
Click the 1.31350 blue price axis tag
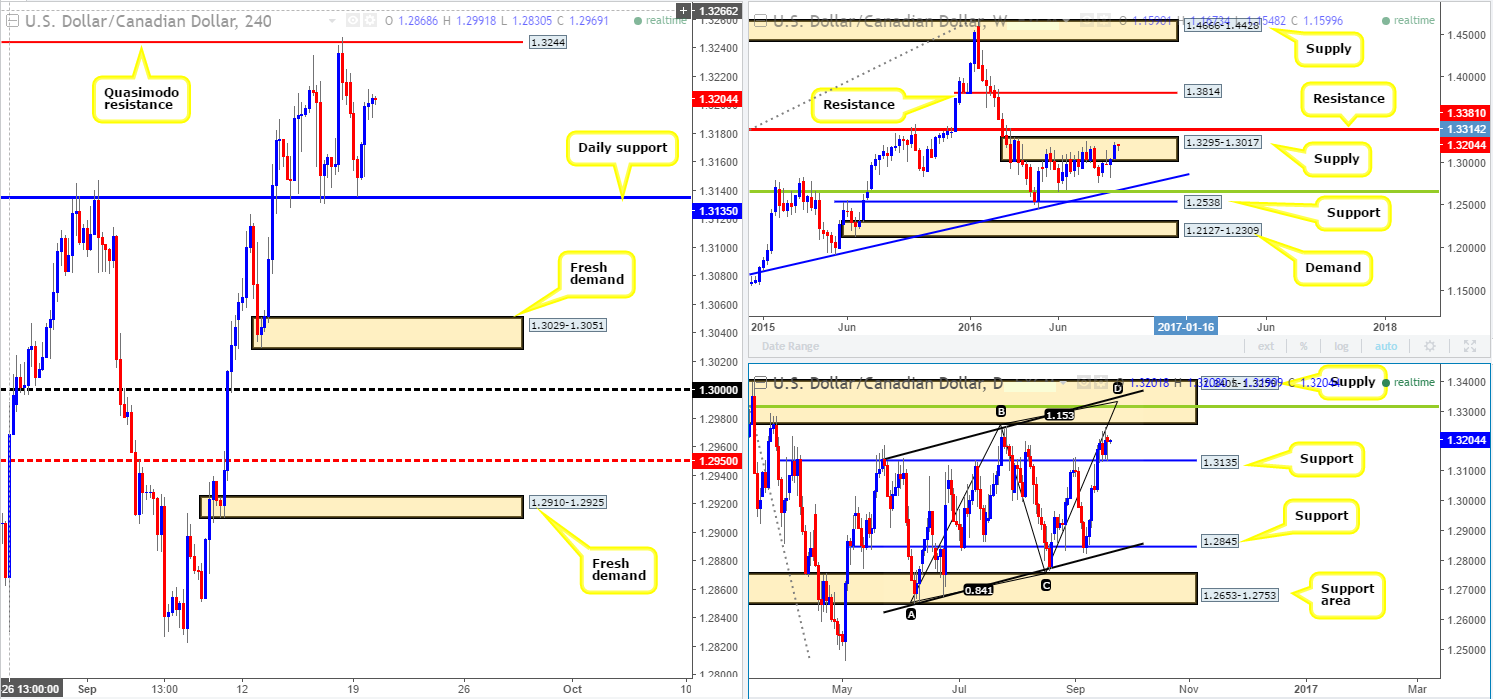[718, 211]
